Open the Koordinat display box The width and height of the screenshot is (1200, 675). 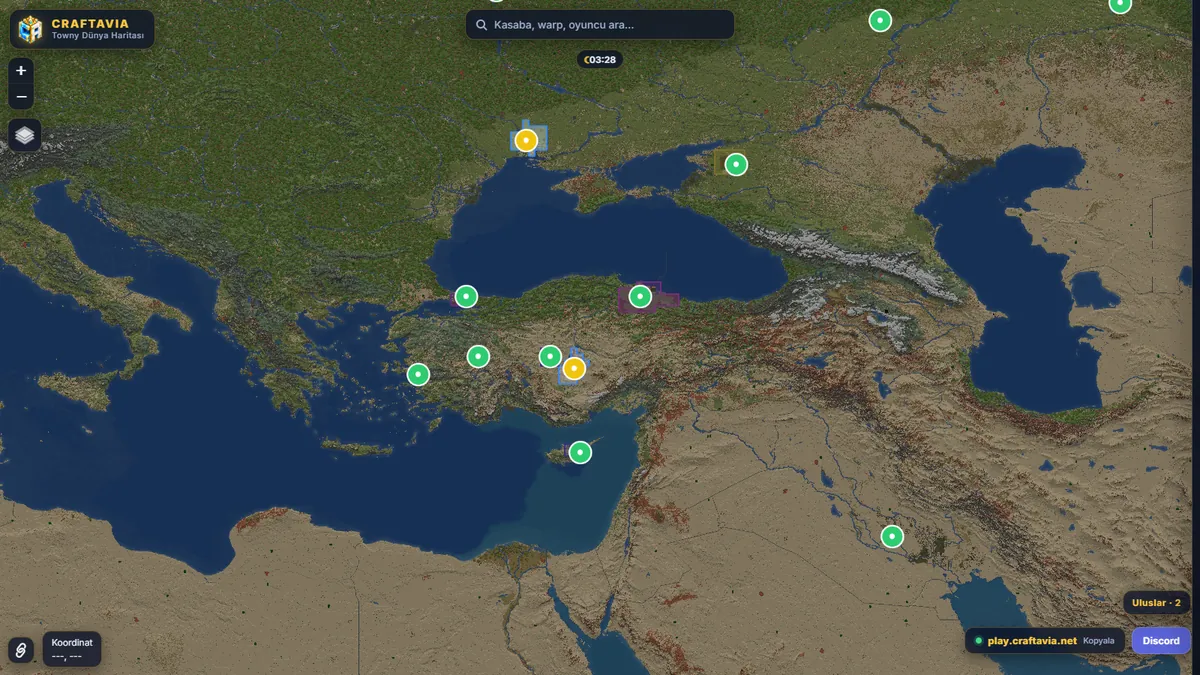72,650
